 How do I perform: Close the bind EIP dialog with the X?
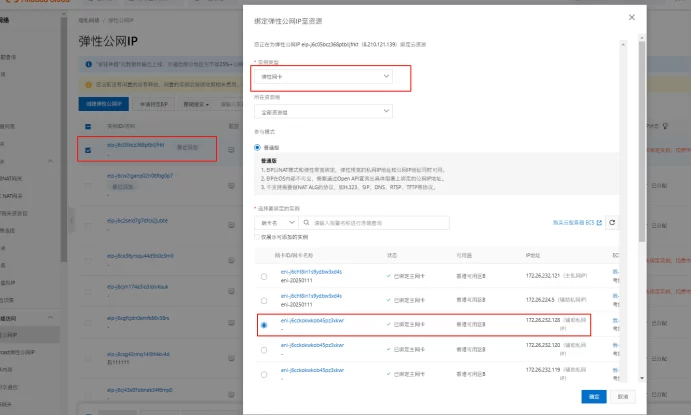(632, 17)
